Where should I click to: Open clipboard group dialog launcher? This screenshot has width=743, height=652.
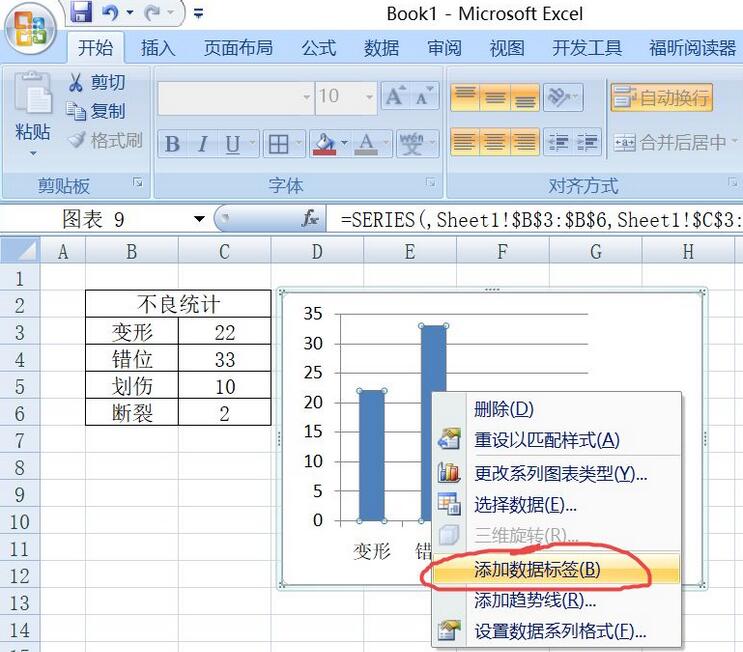(138, 182)
